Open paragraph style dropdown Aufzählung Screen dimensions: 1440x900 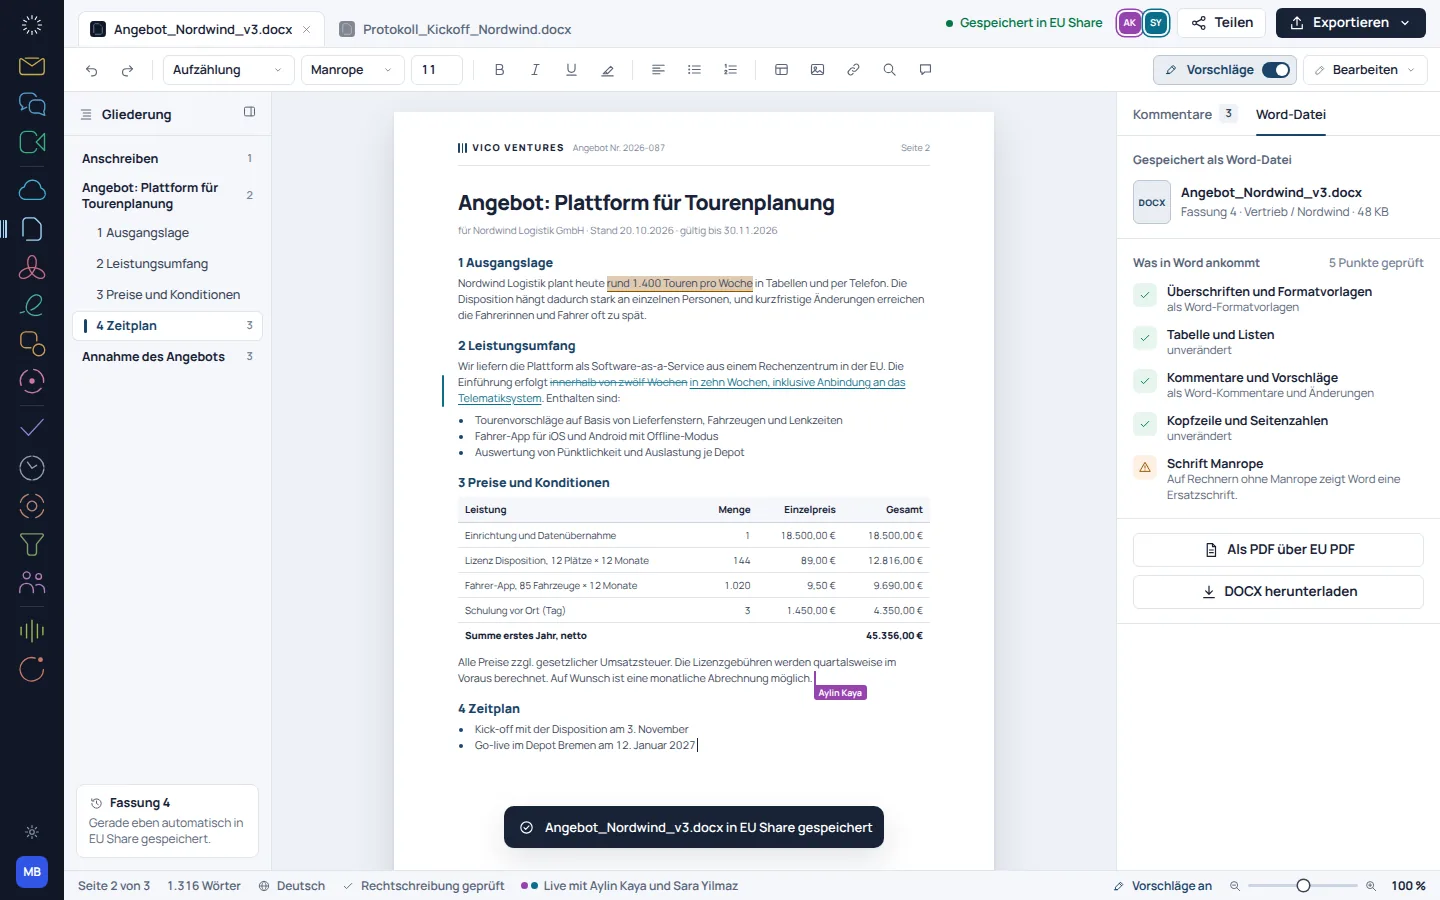point(228,70)
